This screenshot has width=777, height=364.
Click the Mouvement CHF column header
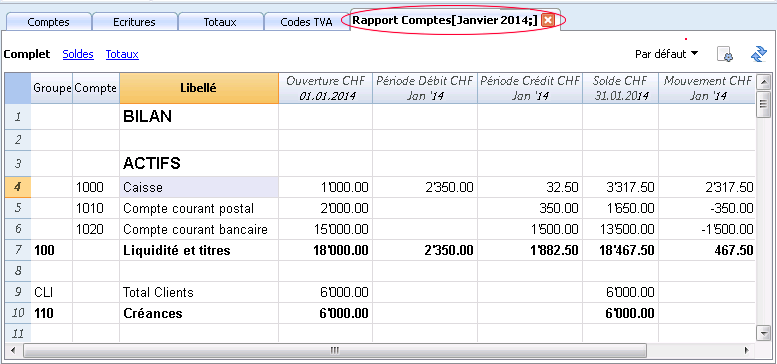(707, 88)
